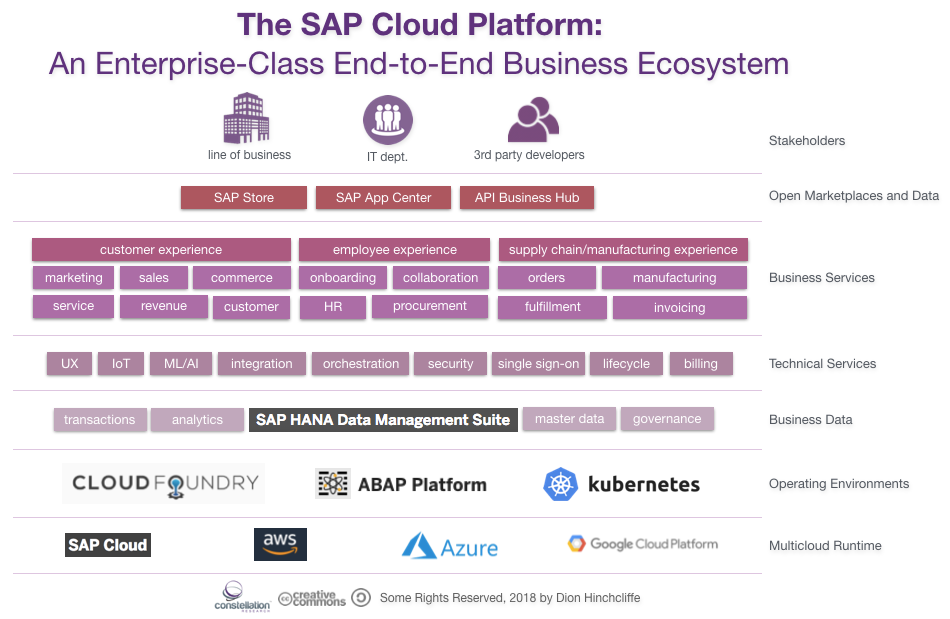Viewport: 950px width, 619px height.
Task: Select the integration technical service
Action: 262,363
